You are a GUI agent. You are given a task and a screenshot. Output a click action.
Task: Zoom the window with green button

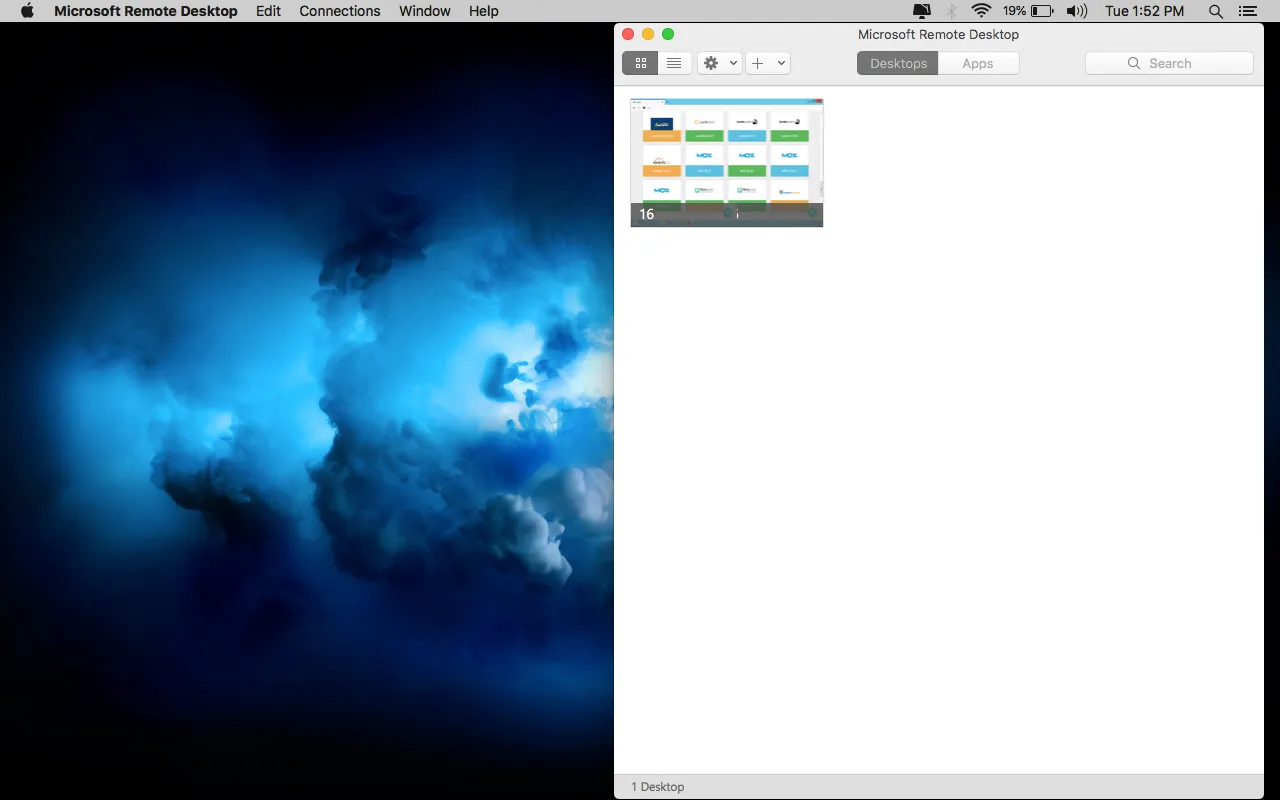(668, 34)
